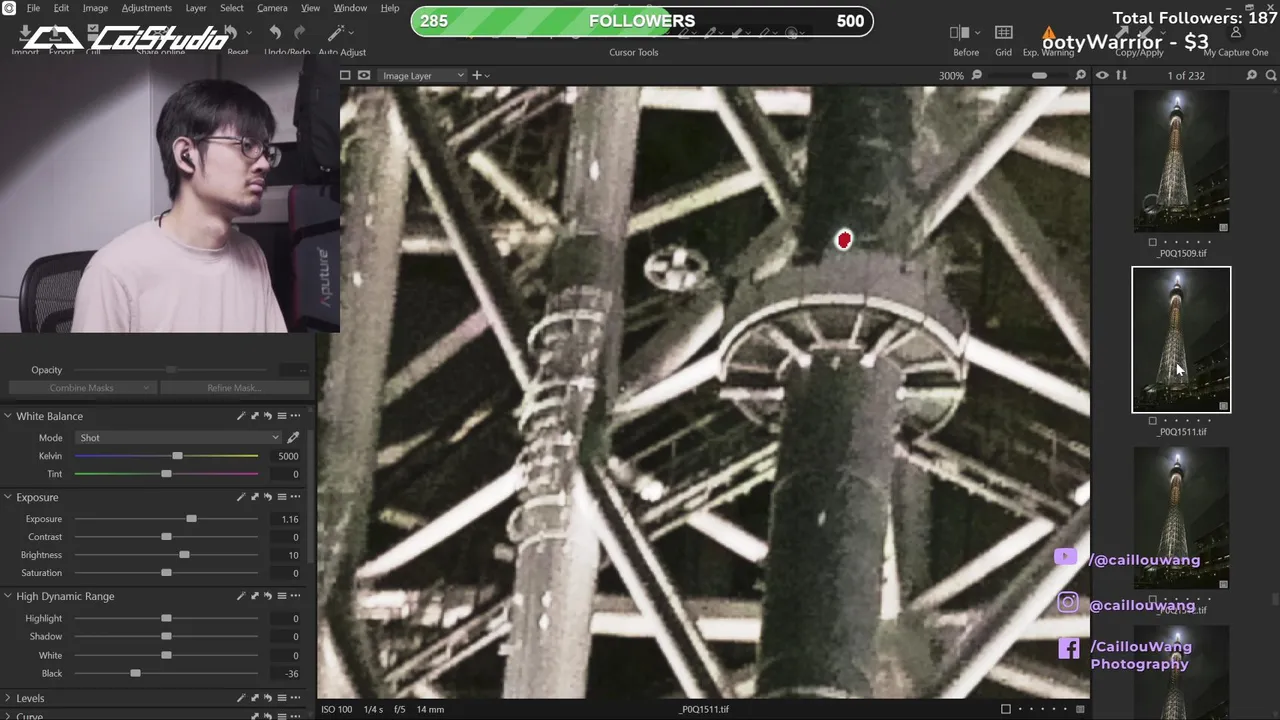Image resolution: width=1280 pixels, height=720 pixels.
Task: Open browser sort order icon
Action: (x=1121, y=75)
